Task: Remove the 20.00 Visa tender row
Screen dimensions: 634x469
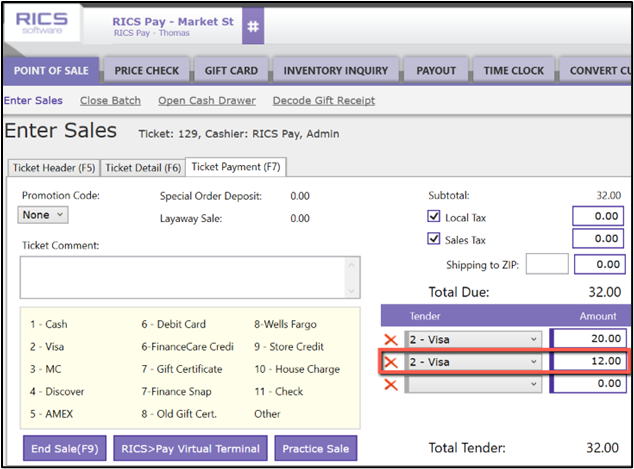Action: coord(391,340)
